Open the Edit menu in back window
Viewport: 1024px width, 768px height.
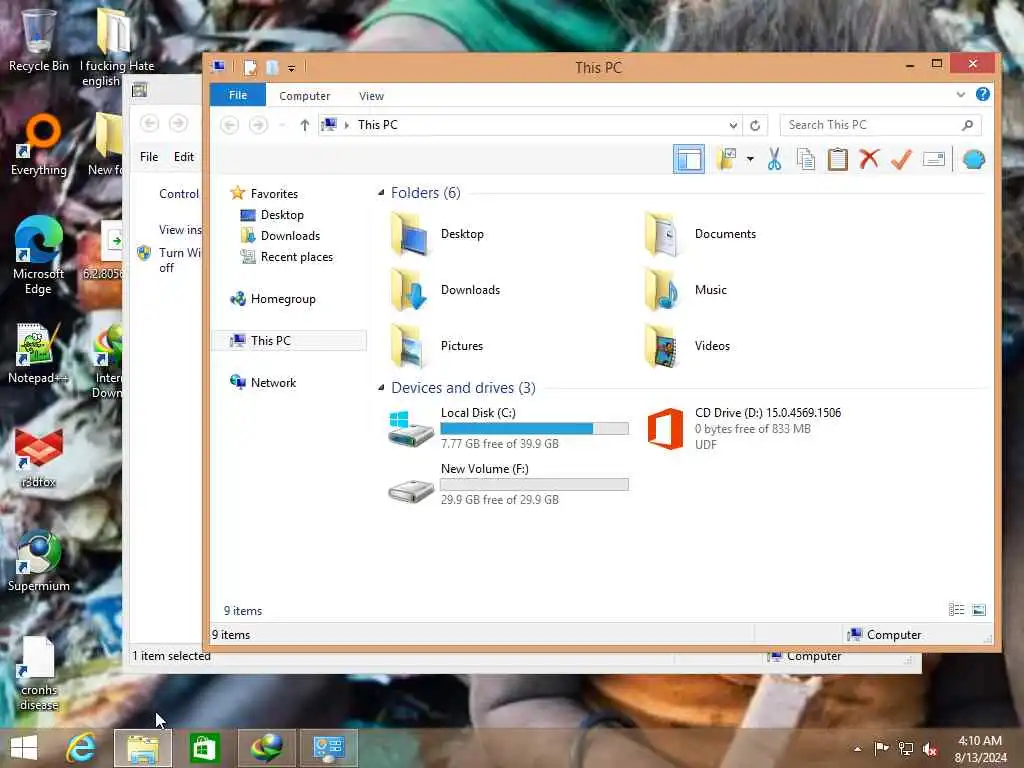click(x=184, y=157)
